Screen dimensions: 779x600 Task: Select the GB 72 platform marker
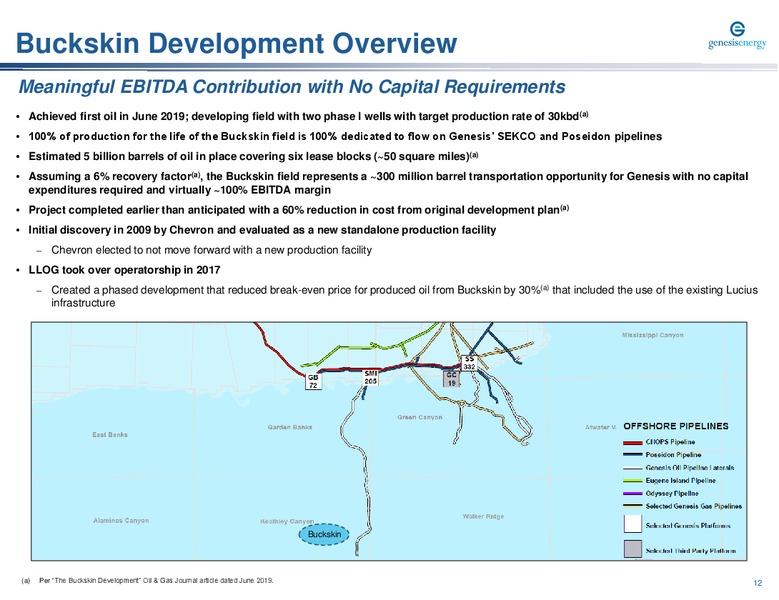[x=313, y=381]
